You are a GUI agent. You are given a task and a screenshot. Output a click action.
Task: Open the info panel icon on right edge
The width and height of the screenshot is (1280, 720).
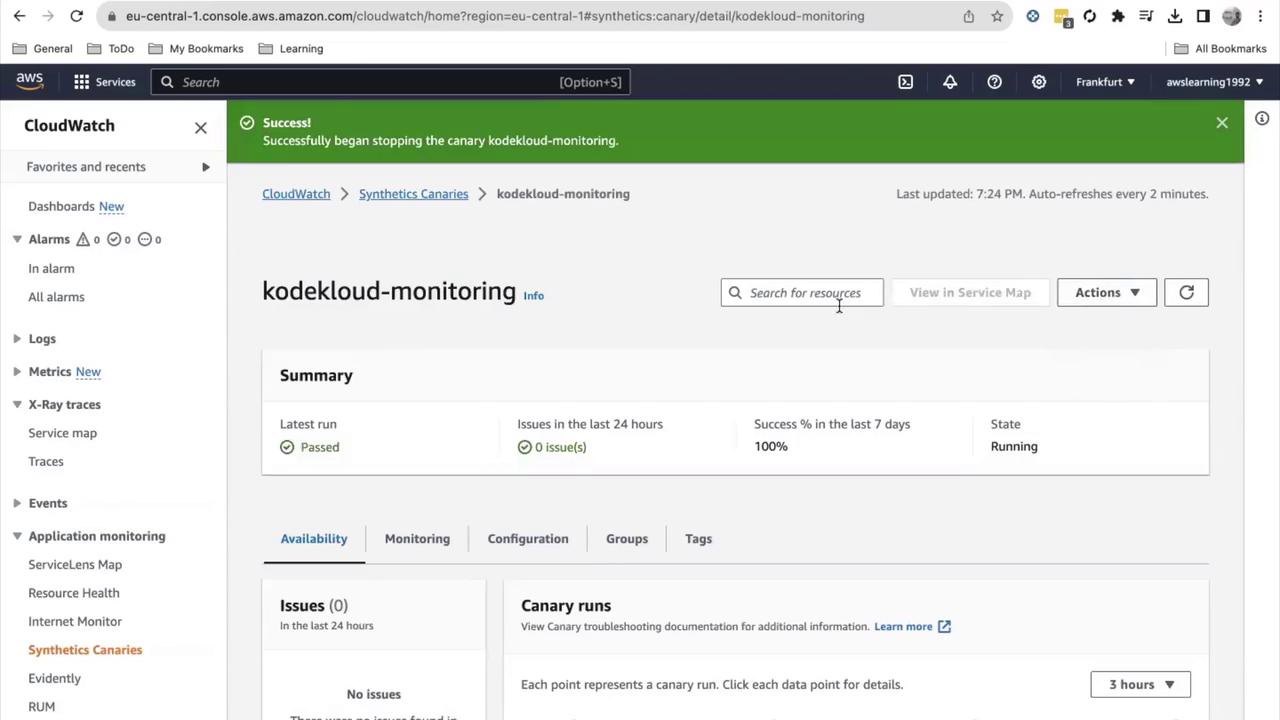1262,119
